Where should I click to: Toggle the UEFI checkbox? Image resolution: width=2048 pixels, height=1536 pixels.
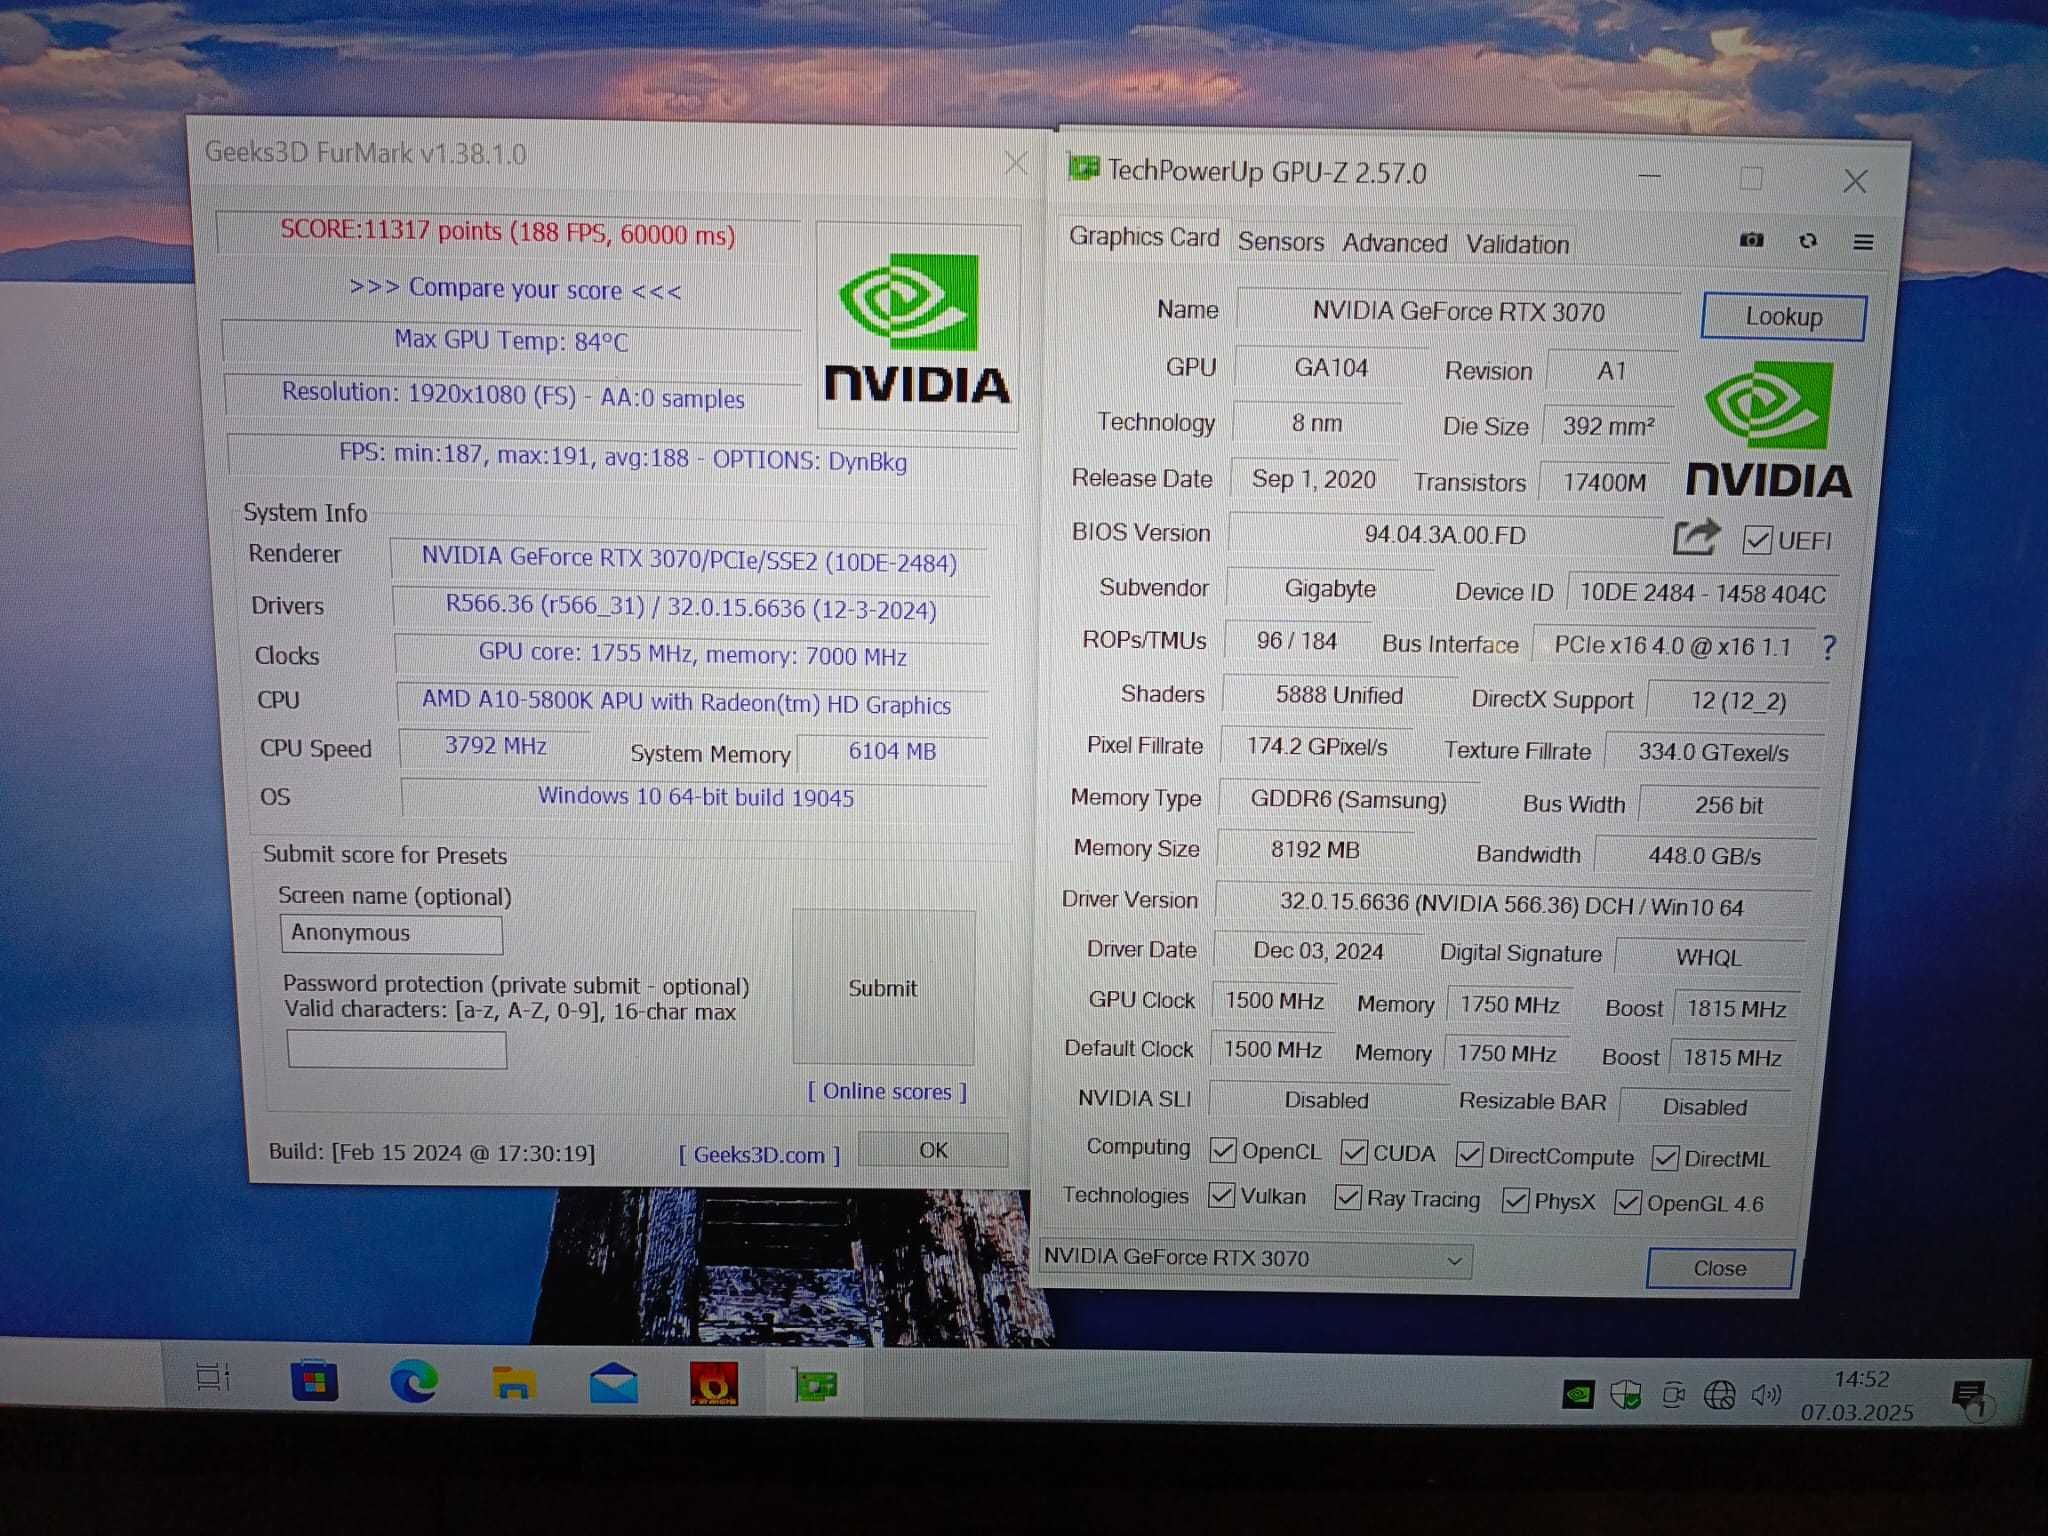[x=1757, y=541]
